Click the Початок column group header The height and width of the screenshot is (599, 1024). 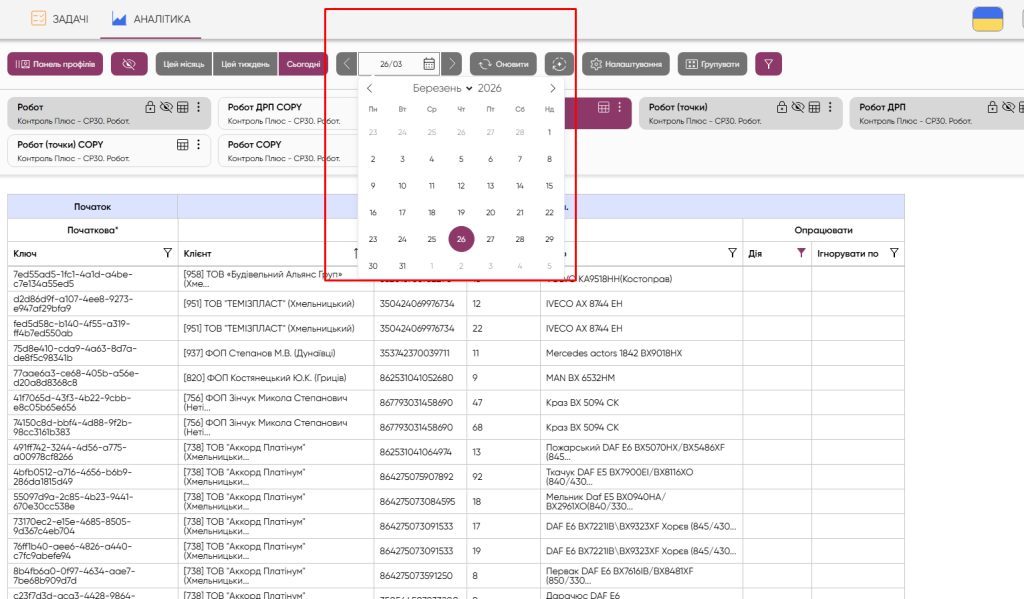[x=93, y=206]
